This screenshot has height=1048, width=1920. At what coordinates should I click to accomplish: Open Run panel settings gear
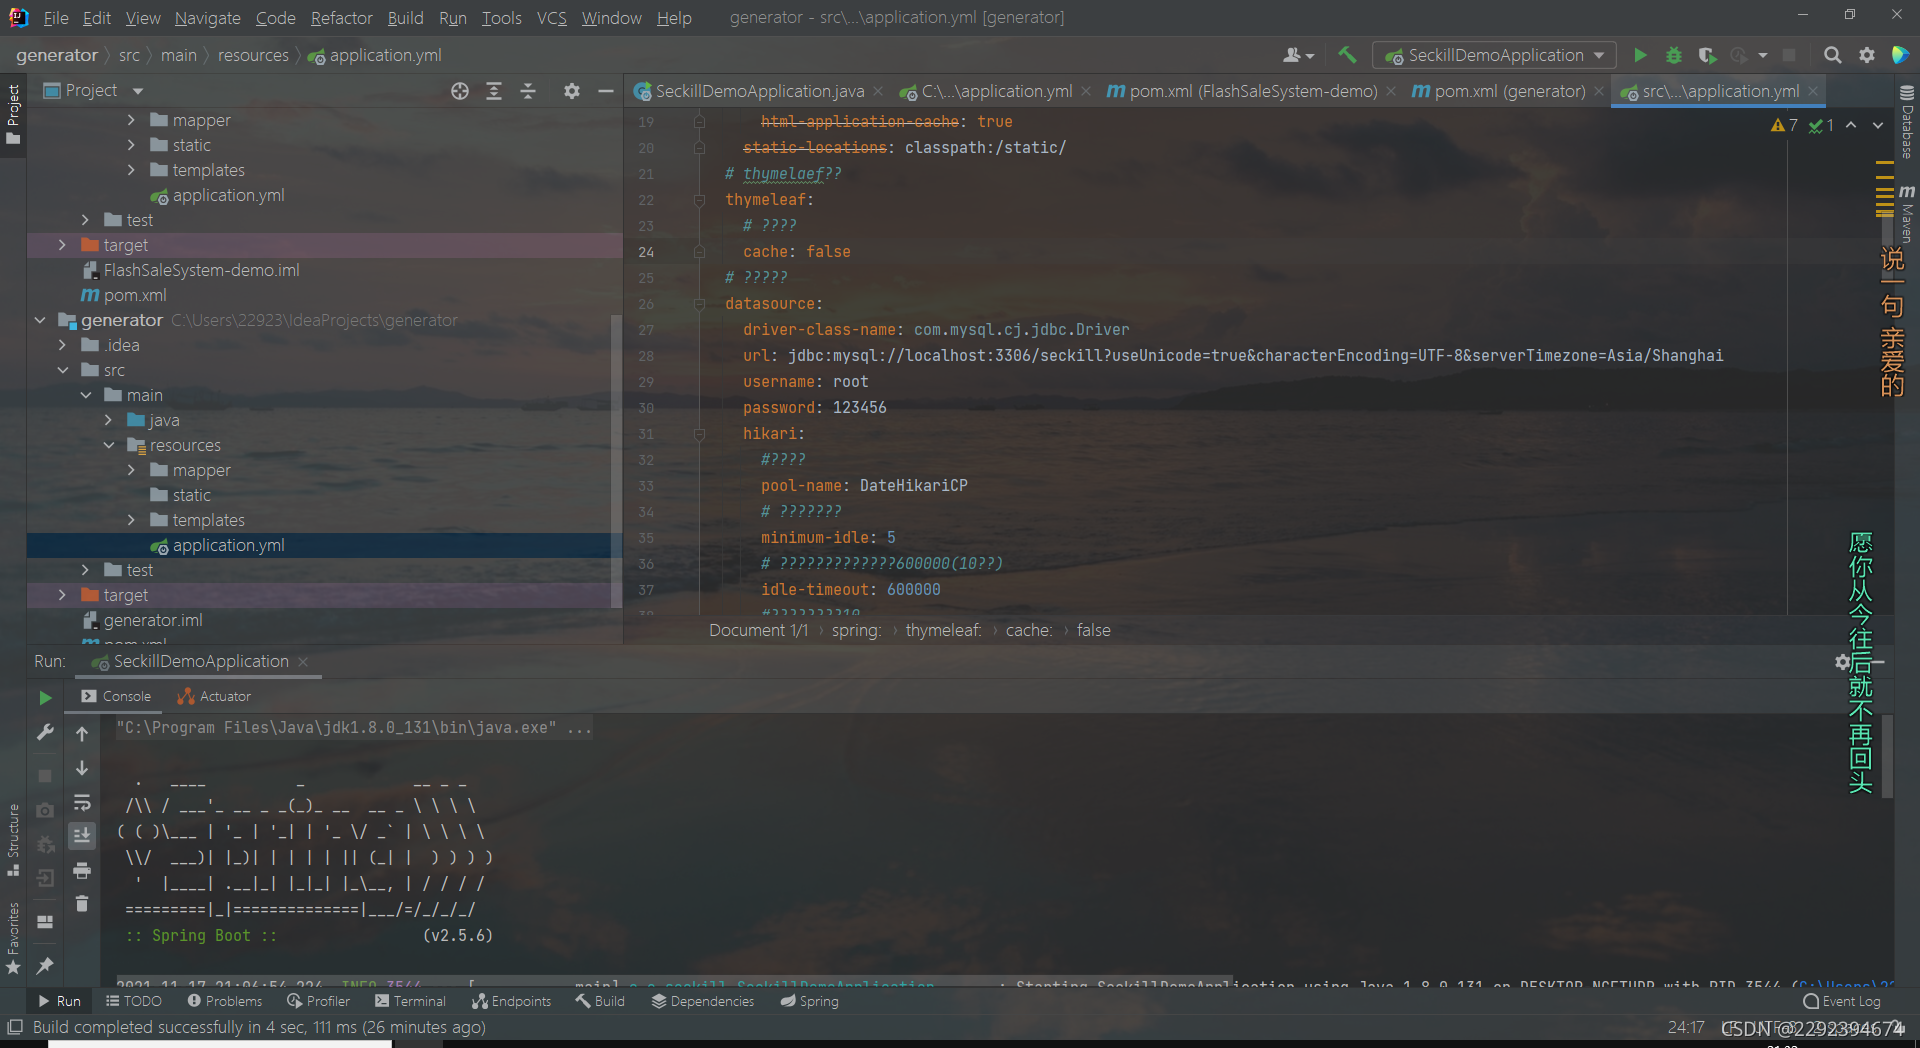coord(1843,662)
